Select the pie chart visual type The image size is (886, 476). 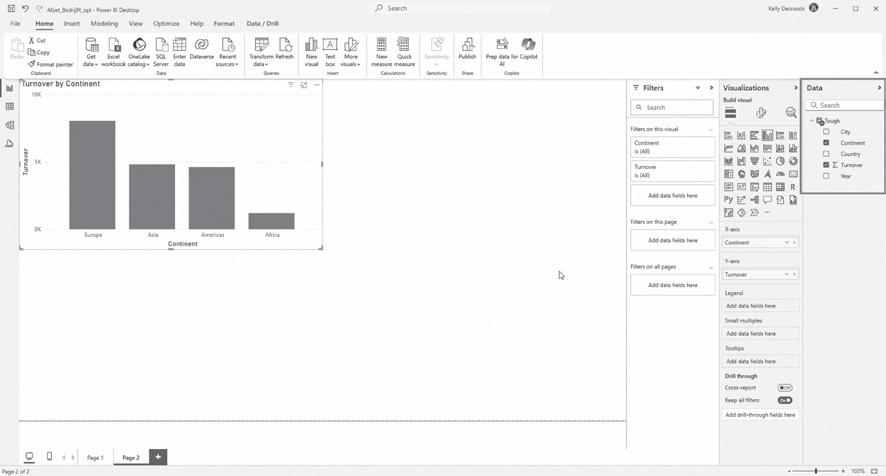tap(780, 161)
